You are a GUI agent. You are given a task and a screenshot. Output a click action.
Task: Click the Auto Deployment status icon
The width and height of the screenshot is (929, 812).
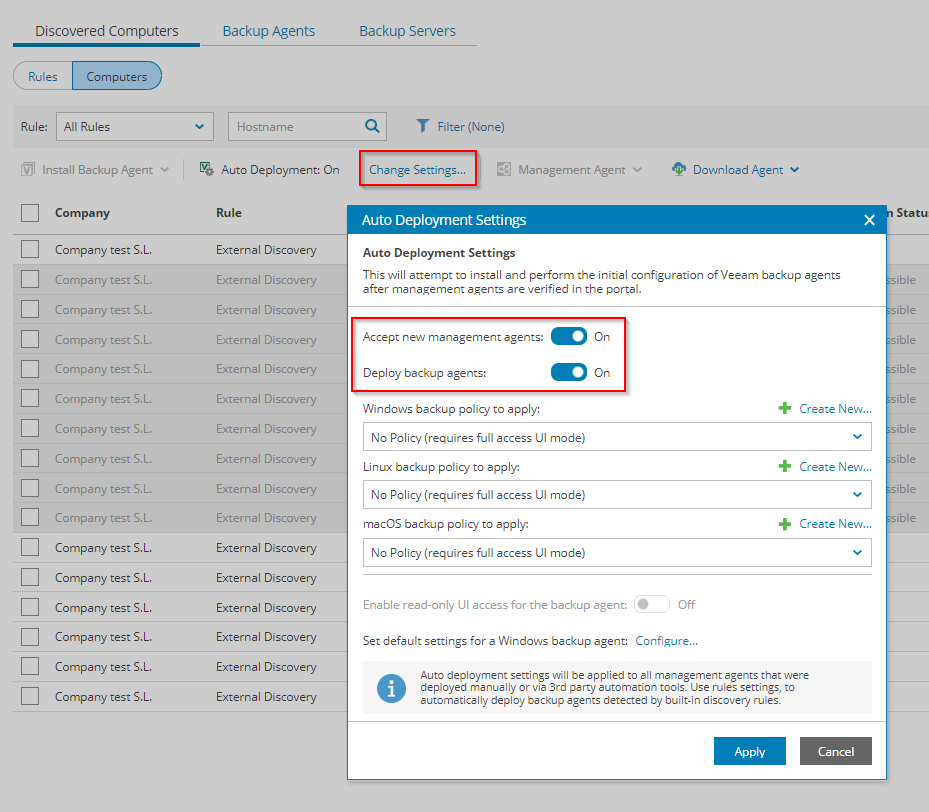click(x=206, y=169)
